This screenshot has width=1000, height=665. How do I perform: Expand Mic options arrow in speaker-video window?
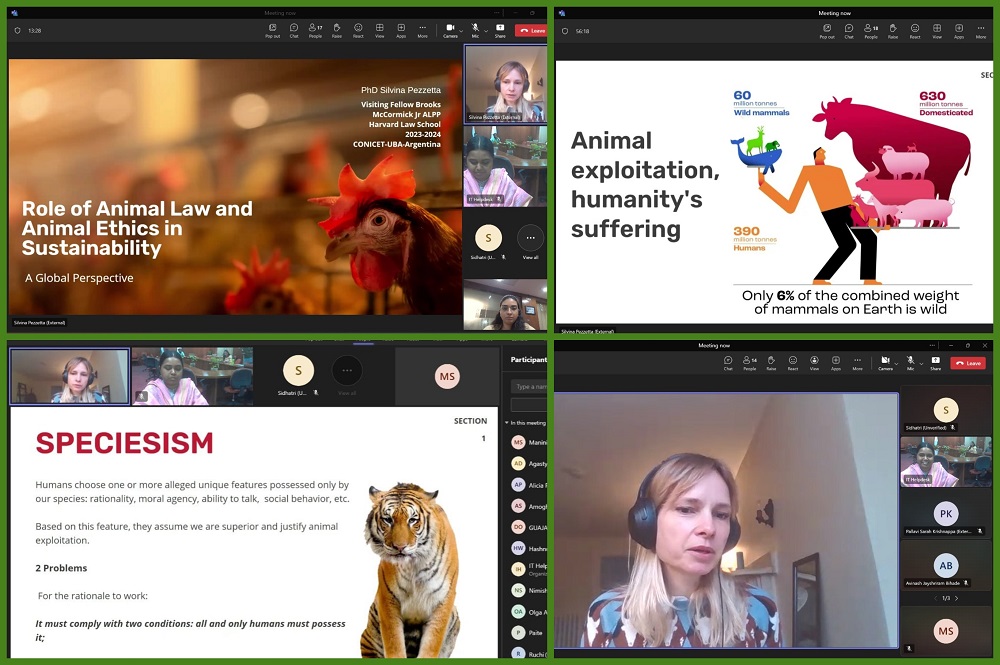point(921,363)
